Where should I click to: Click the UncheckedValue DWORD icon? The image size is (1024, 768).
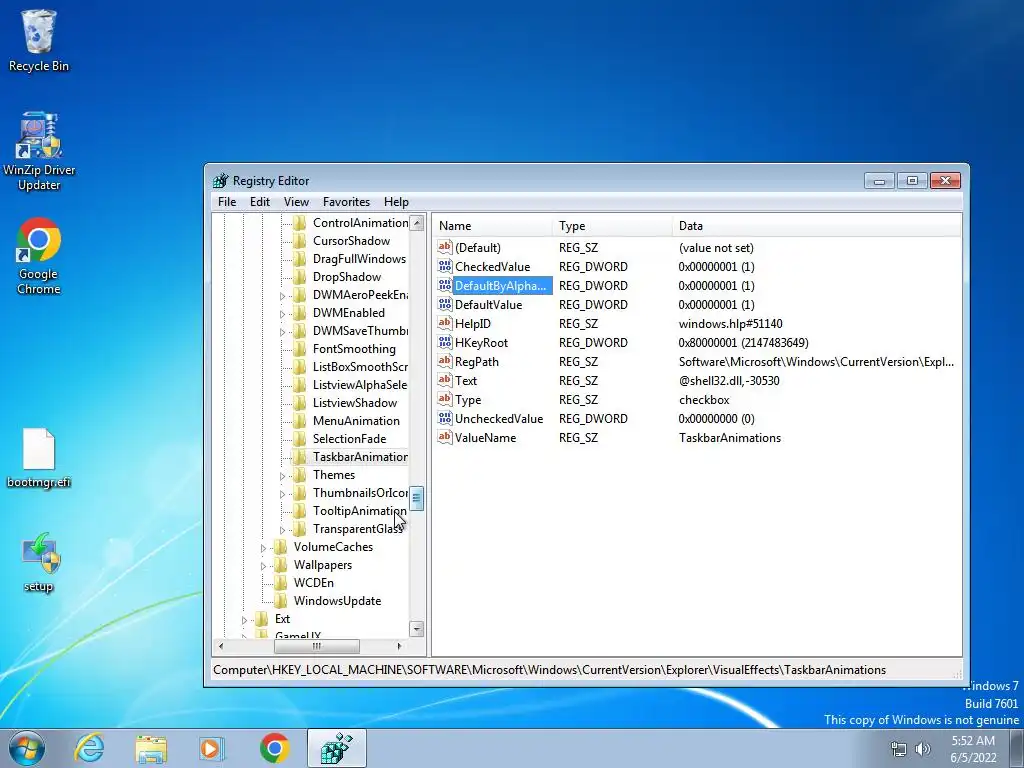pyautogui.click(x=445, y=419)
